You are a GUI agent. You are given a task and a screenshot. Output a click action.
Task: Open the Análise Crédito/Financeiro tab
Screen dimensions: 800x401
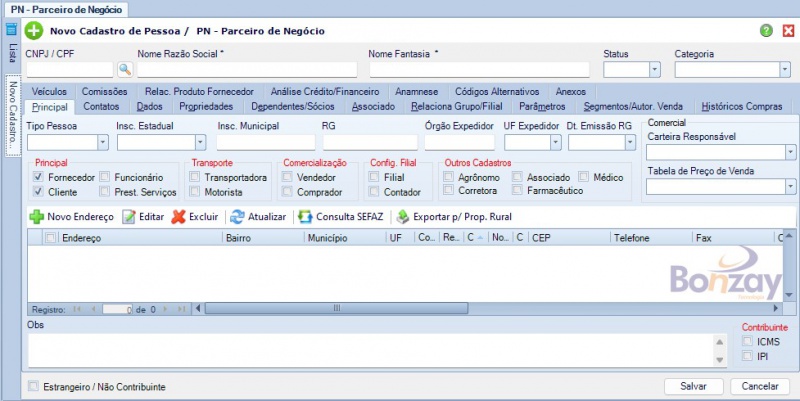325,92
